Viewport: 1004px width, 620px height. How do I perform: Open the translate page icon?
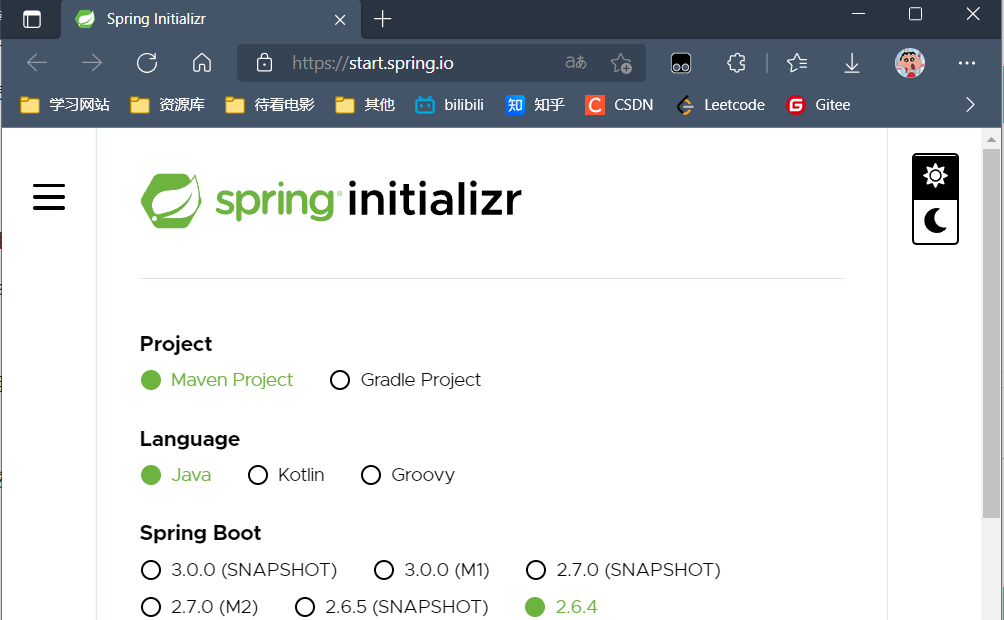pos(576,63)
